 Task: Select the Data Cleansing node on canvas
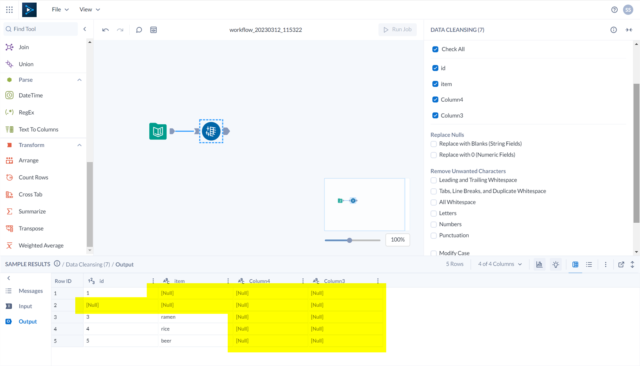click(x=211, y=131)
